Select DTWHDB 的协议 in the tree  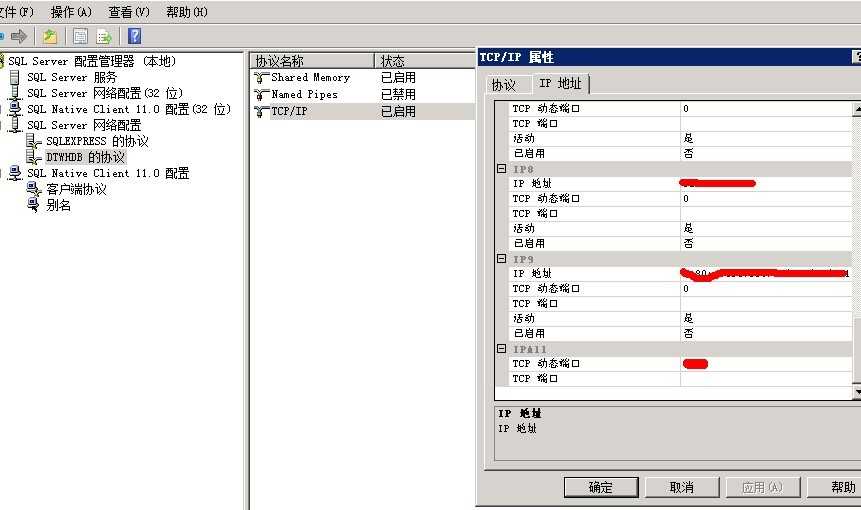pyautogui.click(x=86, y=157)
